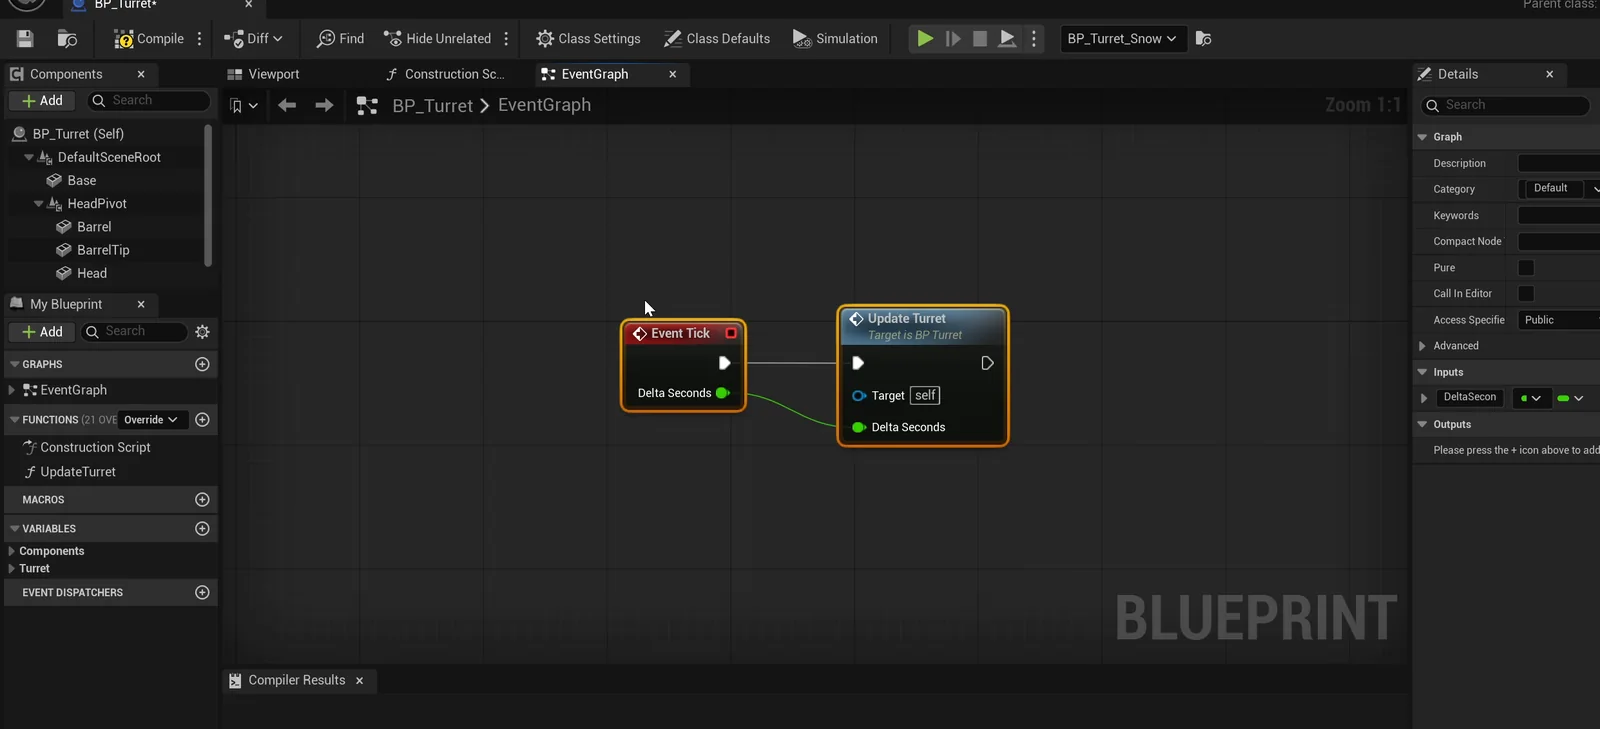Open the Compile options three-dot menu
Viewport: 1600px width, 729px height.
(x=200, y=39)
